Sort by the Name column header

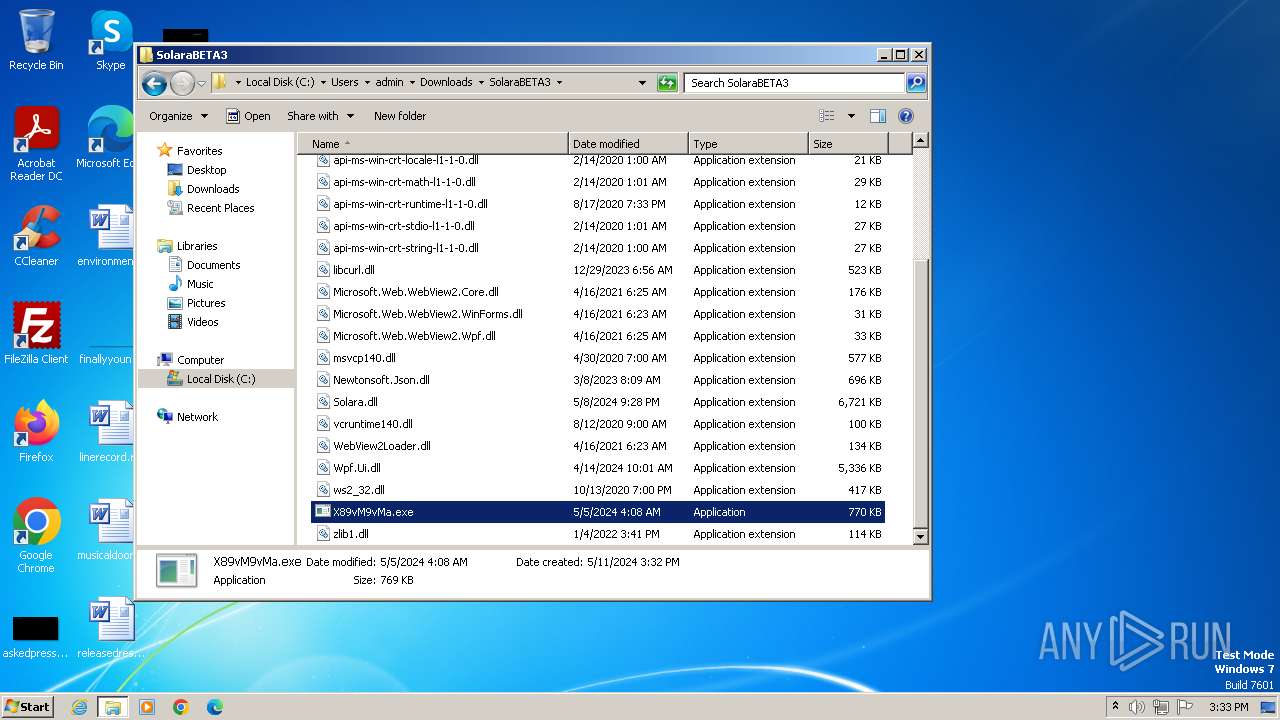[432, 144]
